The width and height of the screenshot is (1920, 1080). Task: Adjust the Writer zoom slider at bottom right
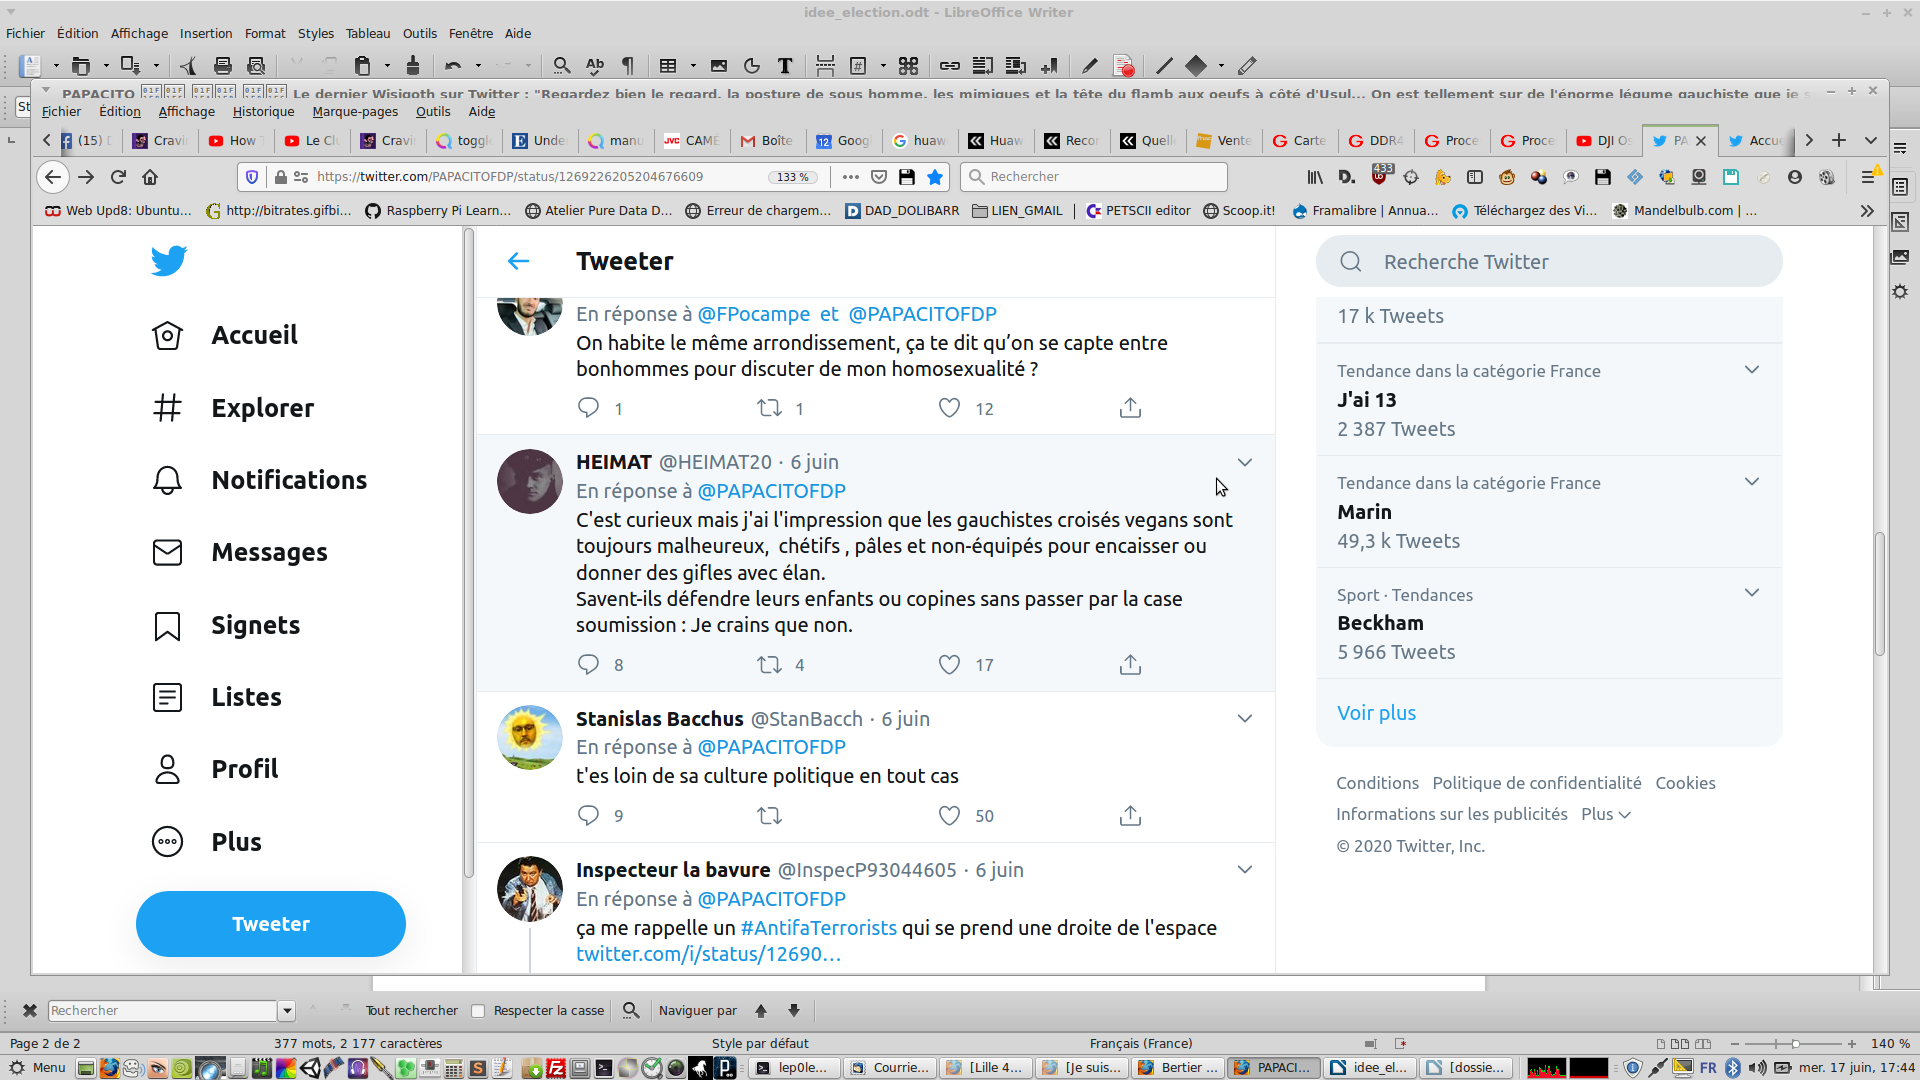[x=1794, y=1043]
